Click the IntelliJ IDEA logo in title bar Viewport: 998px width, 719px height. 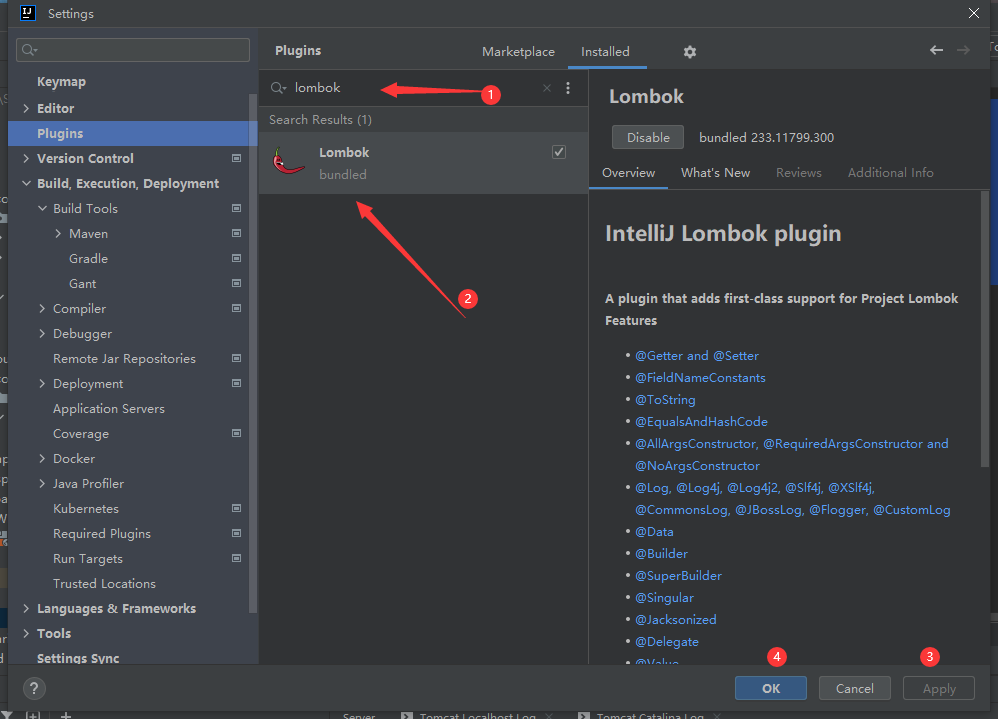point(28,13)
